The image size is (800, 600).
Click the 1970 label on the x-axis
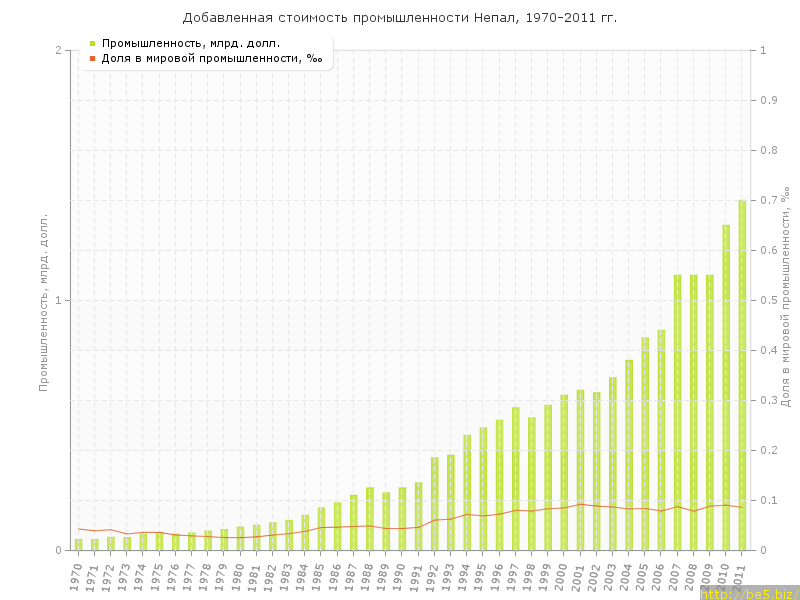click(76, 577)
